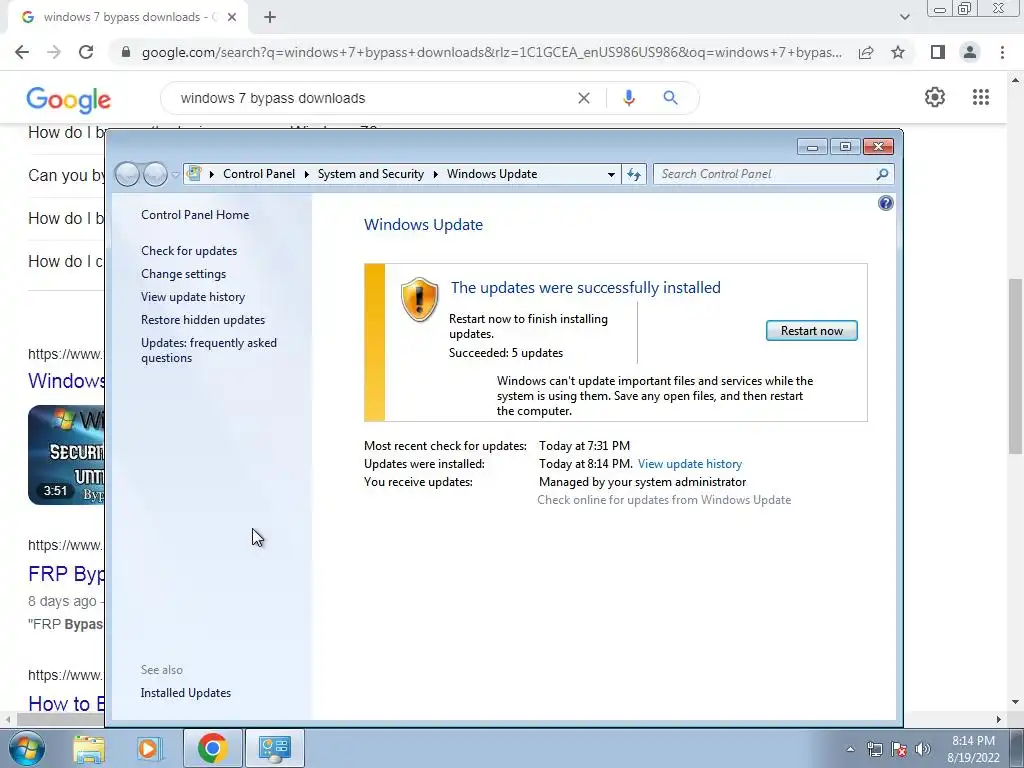Open Check for updates link
The image size is (1024, 768).
[189, 251]
